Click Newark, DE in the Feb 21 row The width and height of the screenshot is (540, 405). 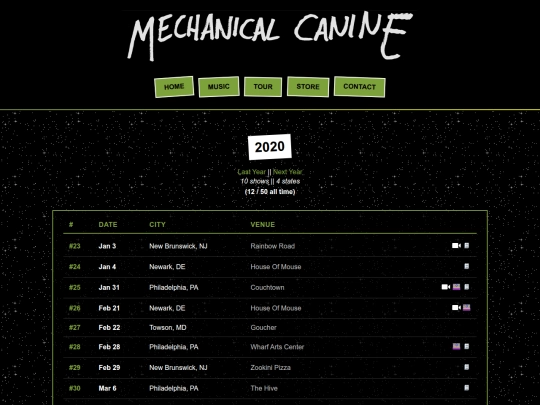[167, 308]
